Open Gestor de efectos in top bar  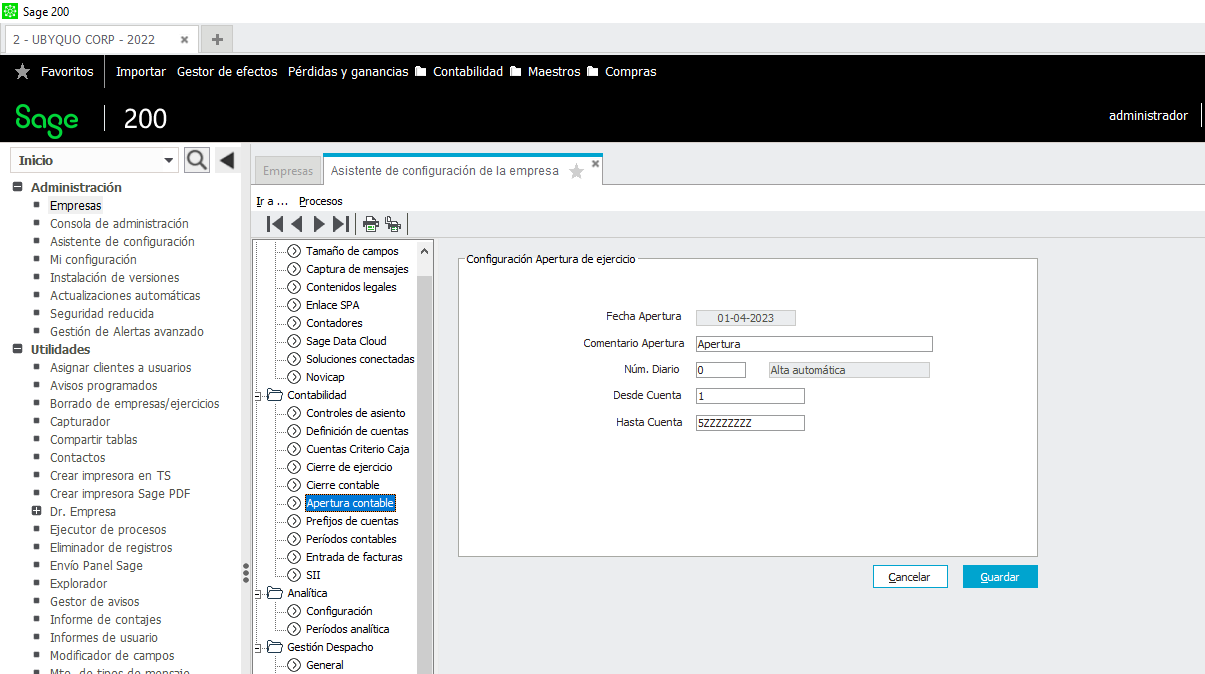point(227,72)
